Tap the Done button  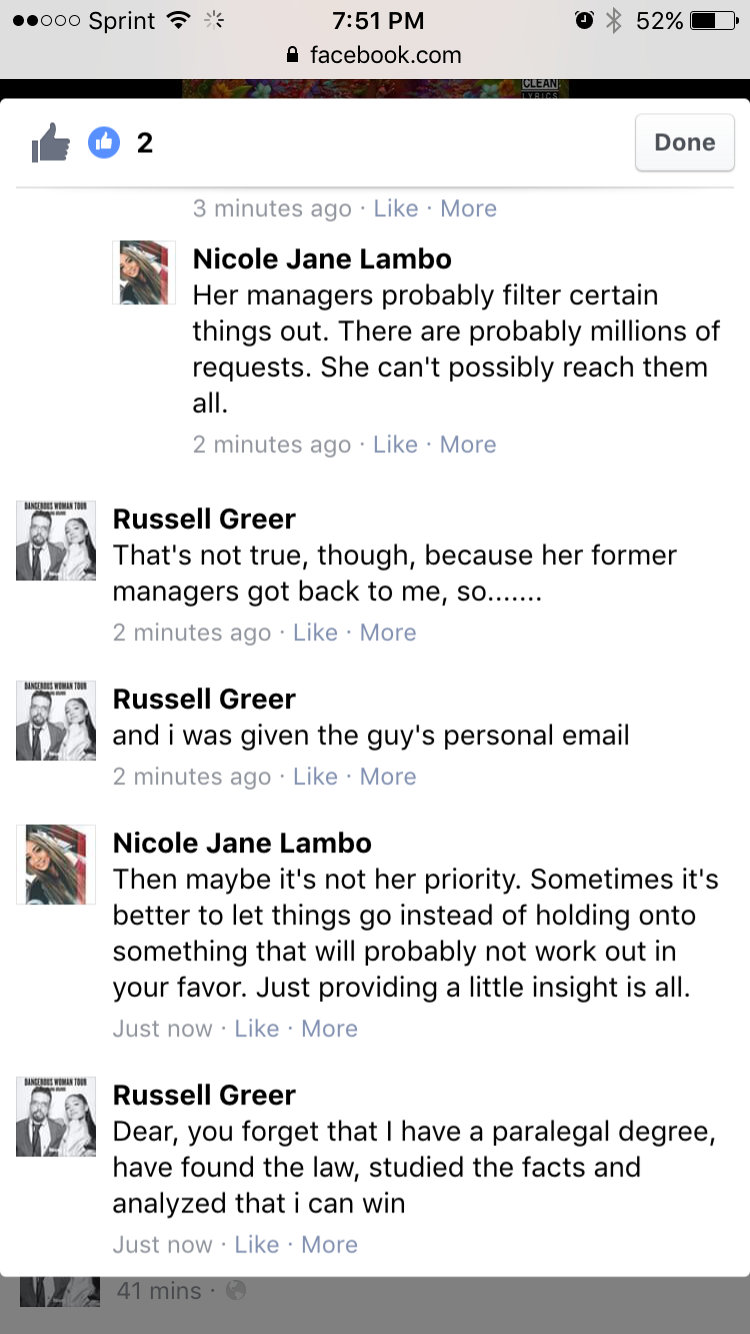click(685, 143)
